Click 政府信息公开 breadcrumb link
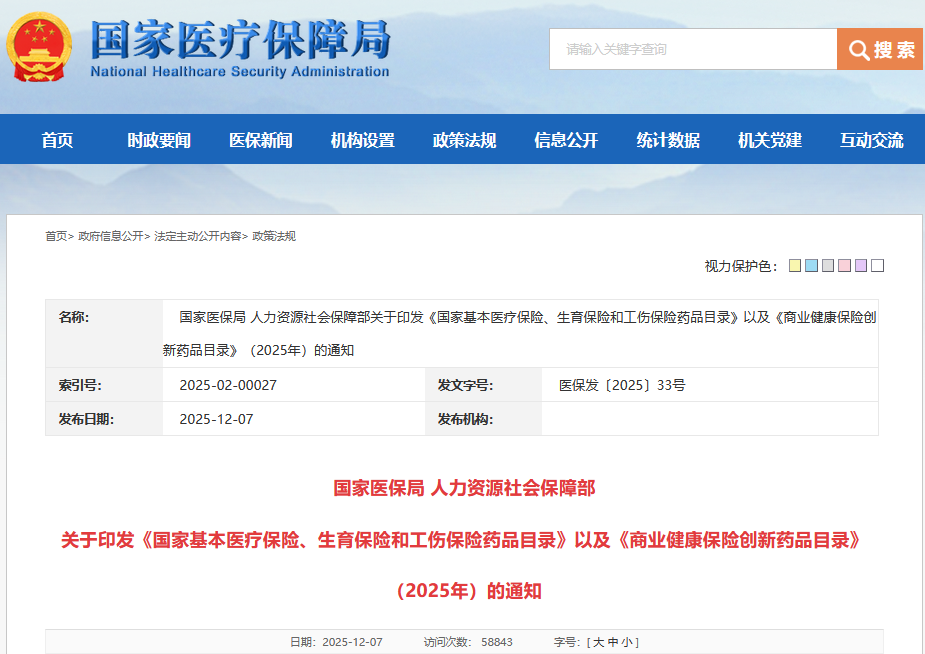The width and height of the screenshot is (925, 654). [x=110, y=236]
